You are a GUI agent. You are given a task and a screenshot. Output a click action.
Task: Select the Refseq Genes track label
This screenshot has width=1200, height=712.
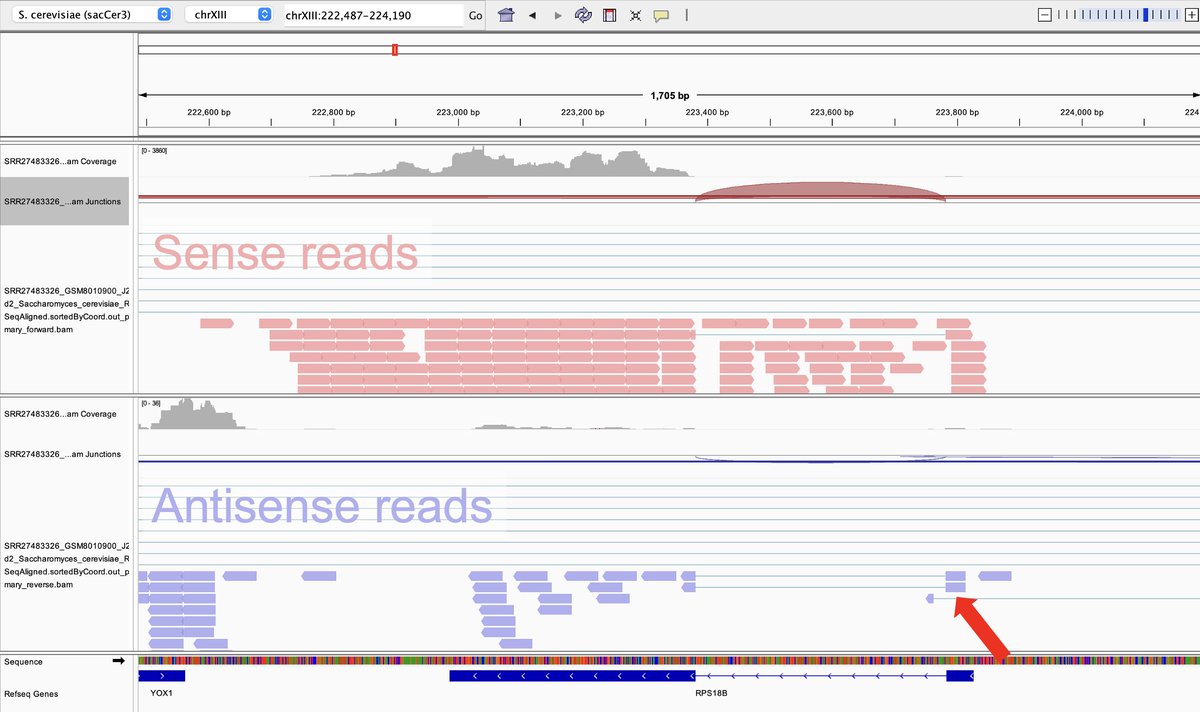[x=31, y=692]
